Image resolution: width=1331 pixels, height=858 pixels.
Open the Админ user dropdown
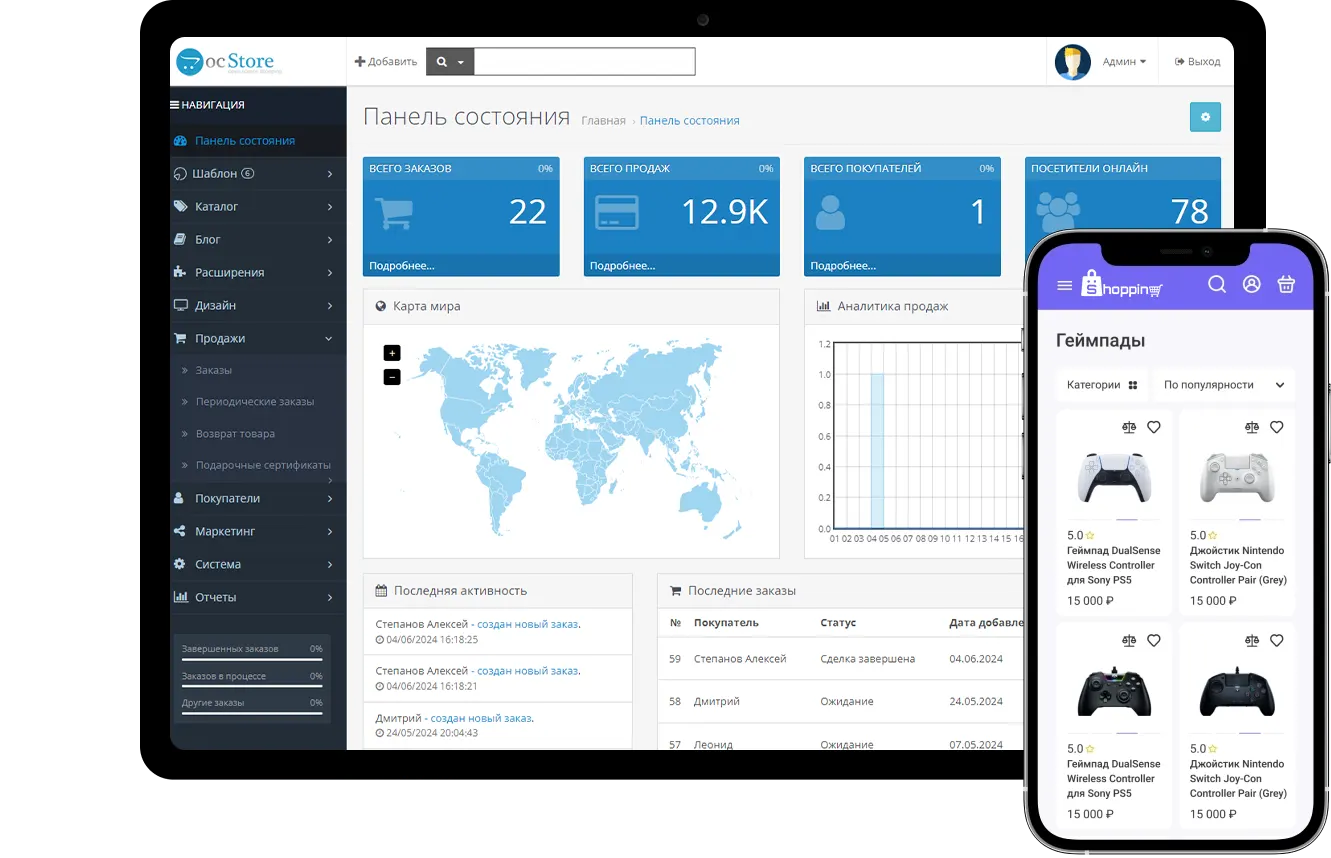point(1124,62)
